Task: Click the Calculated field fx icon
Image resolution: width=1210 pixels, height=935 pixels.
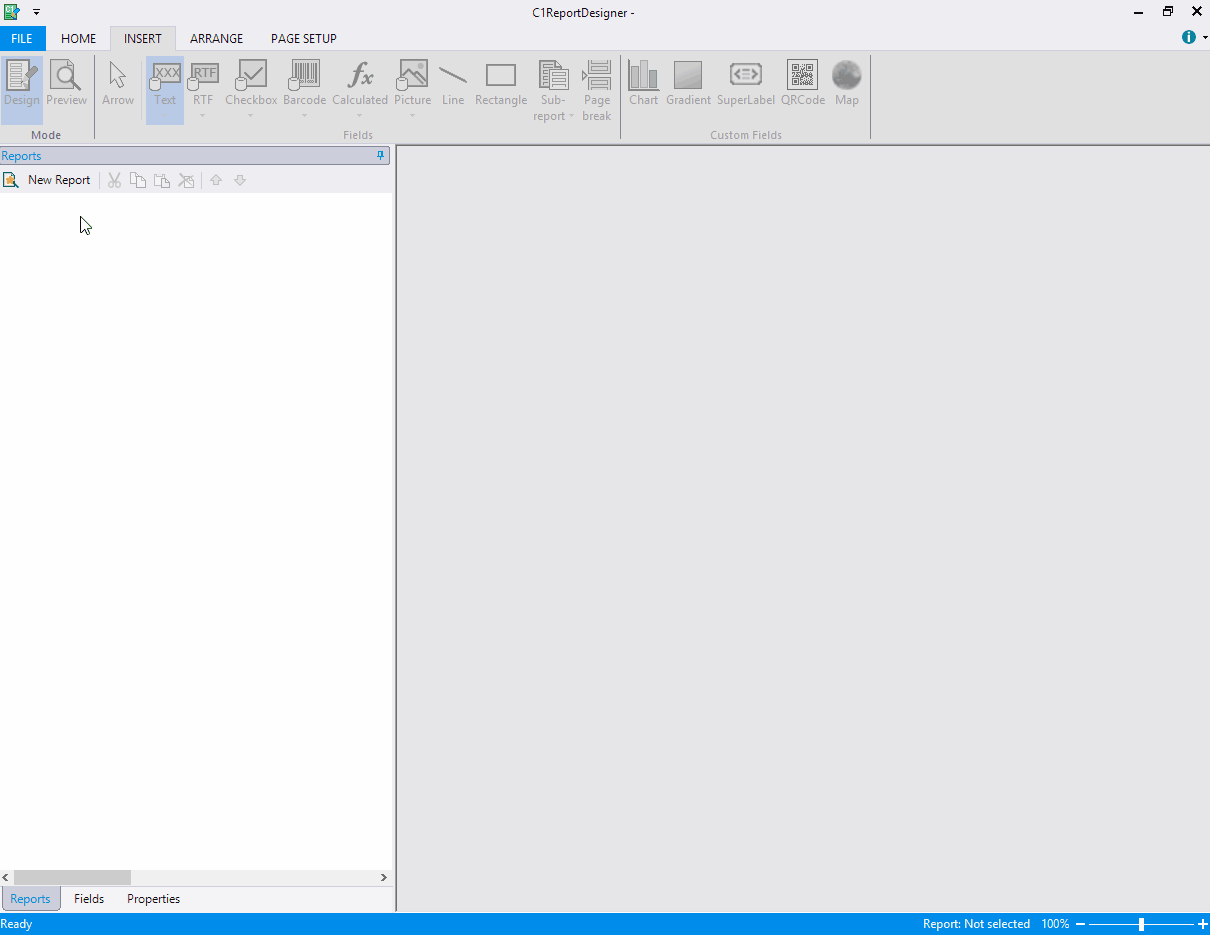Action: (x=359, y=75)
